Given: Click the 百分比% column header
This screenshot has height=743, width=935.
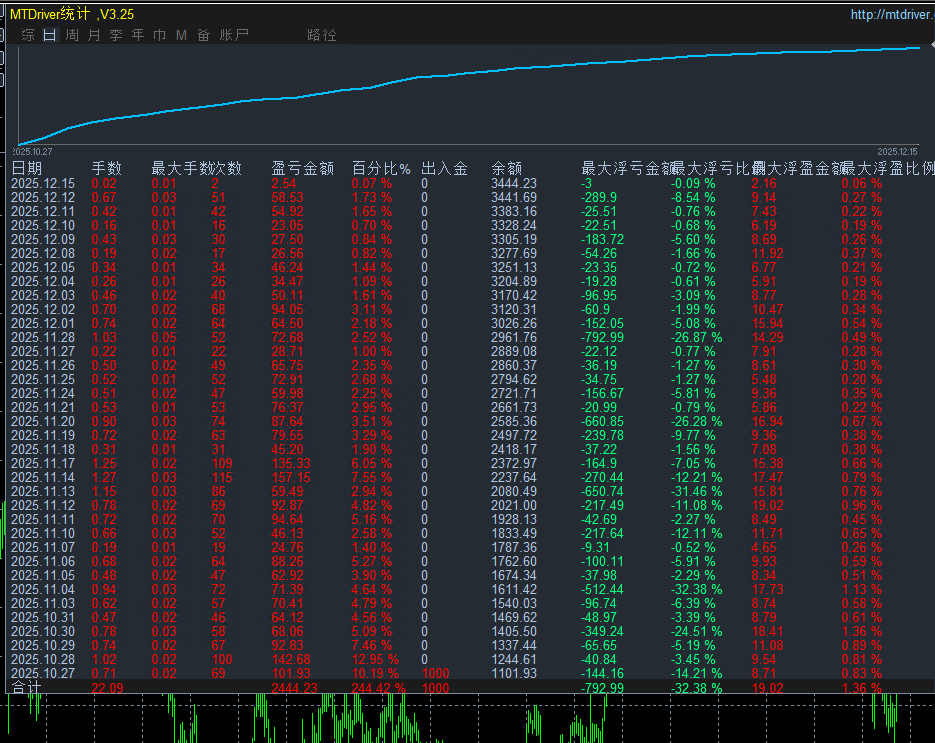Looking at the screenshot, I should pyautogui.click(x=381, y=169).
